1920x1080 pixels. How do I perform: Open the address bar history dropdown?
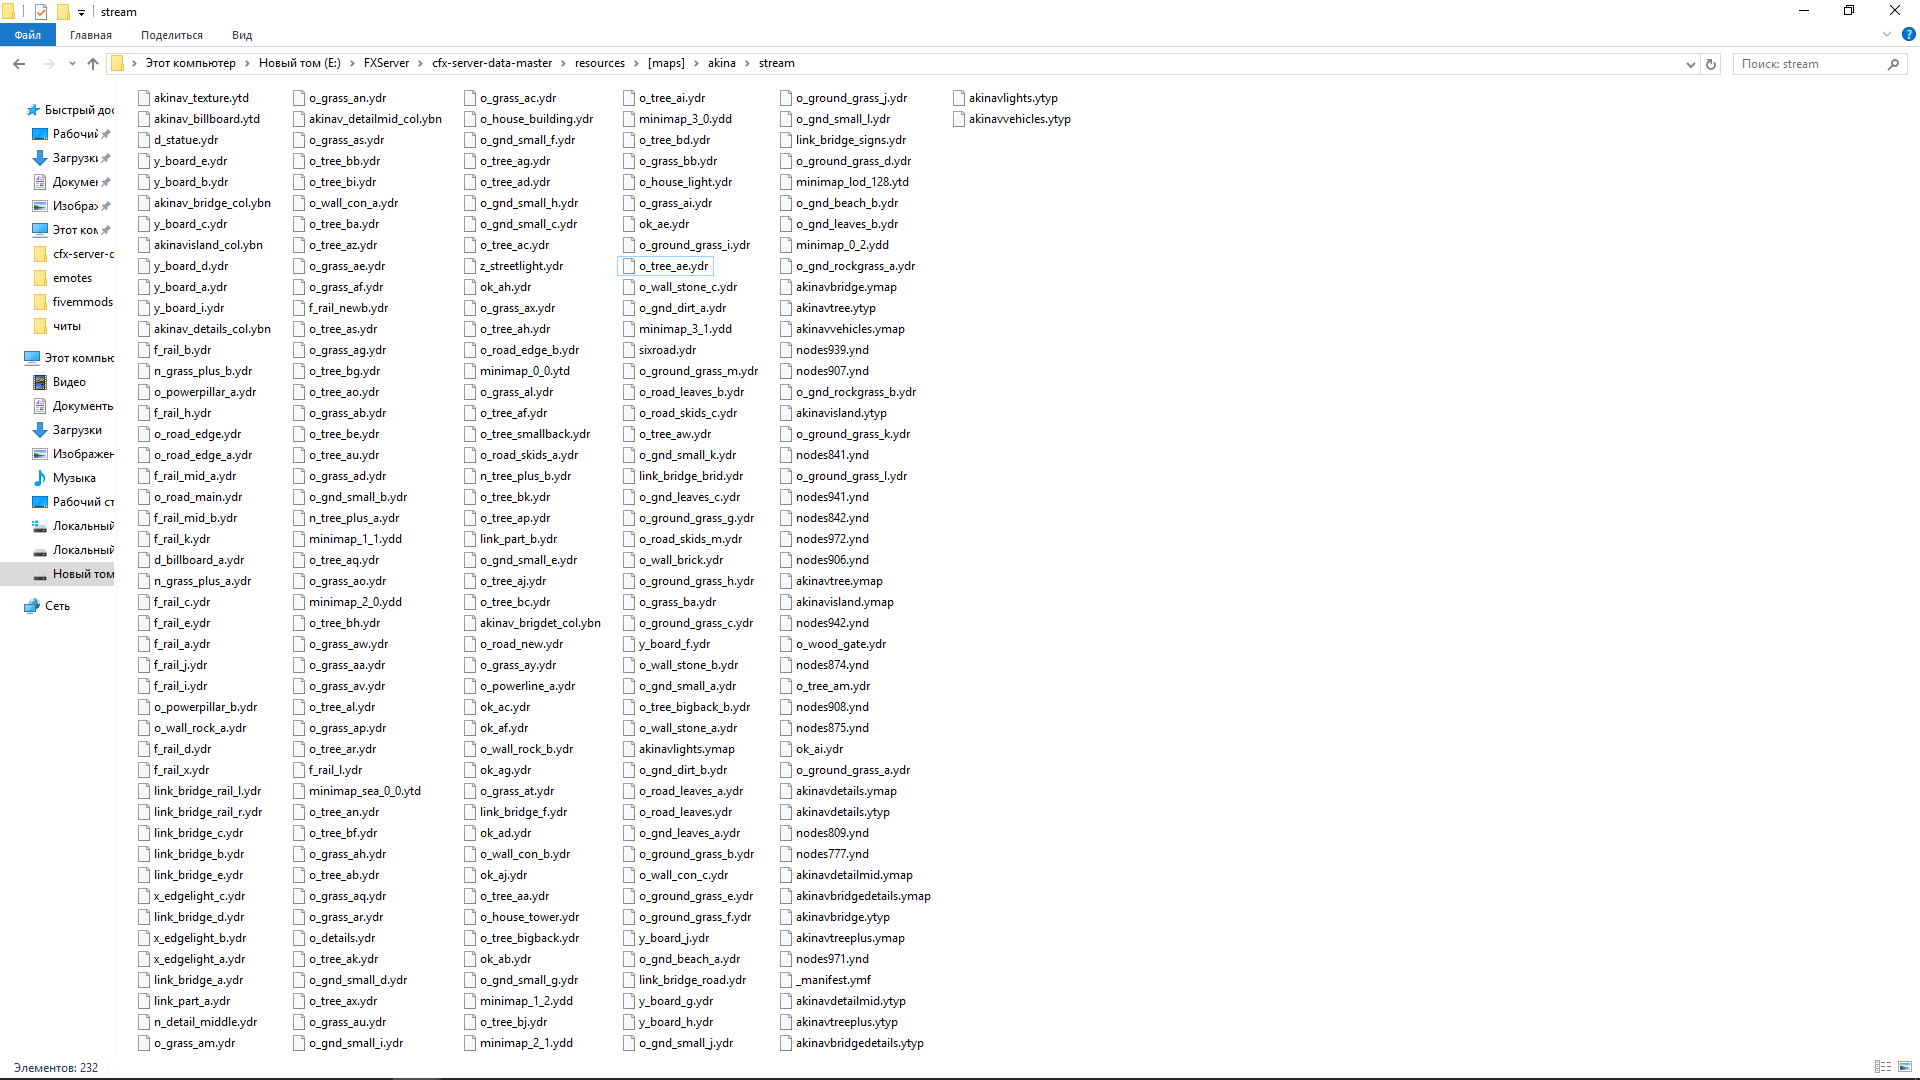[1690, 63]
